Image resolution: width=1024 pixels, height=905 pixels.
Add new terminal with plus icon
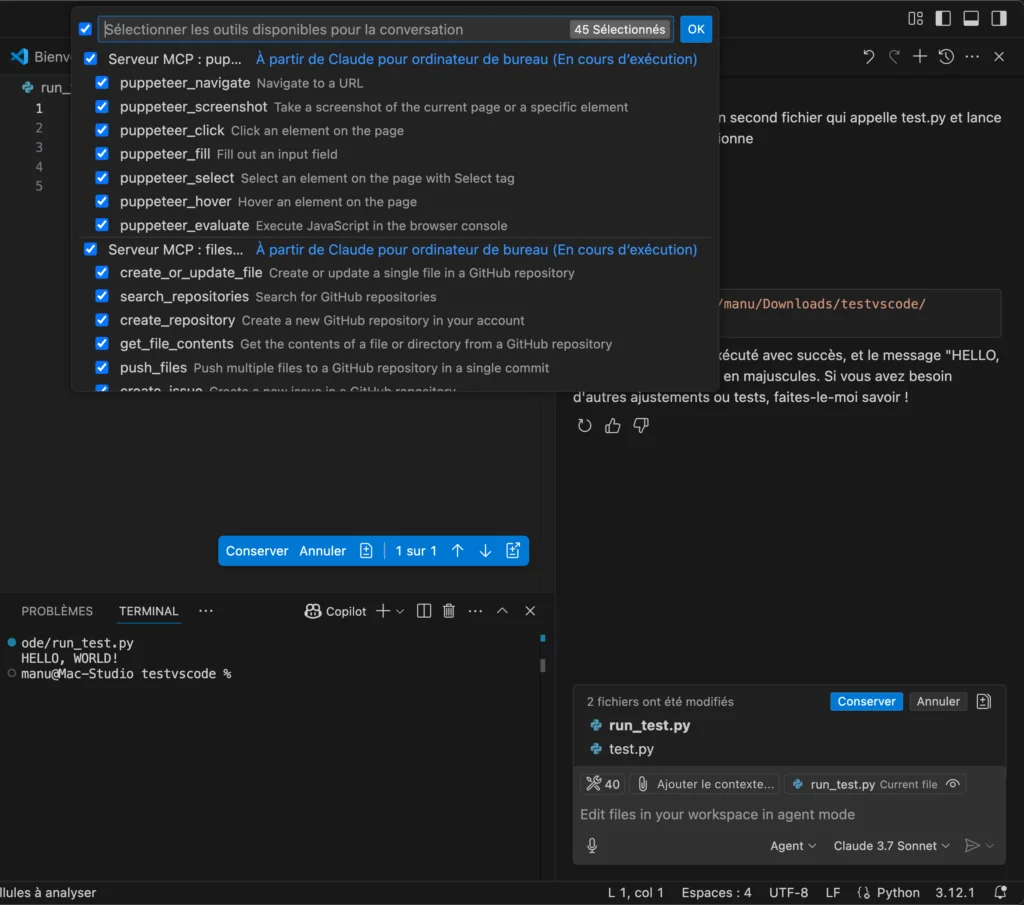click(383, 611)
